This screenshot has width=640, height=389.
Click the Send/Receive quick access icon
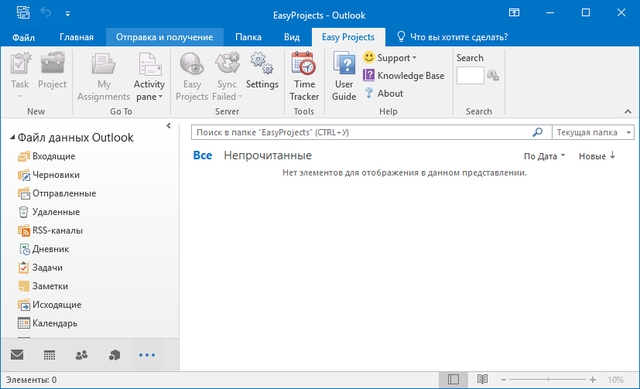pyautogui.click(x=23, y=13)
